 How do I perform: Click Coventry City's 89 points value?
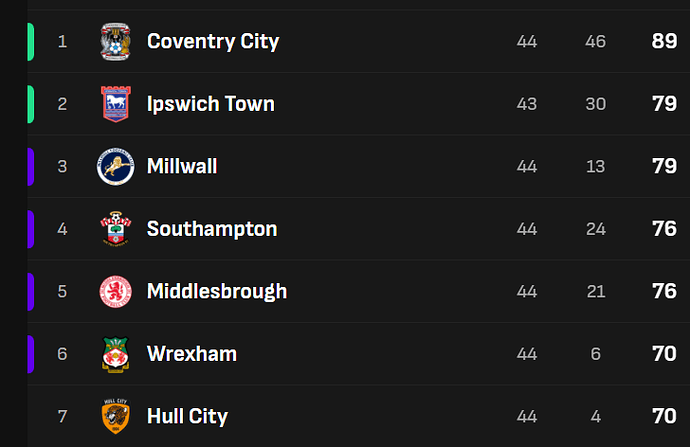tap(664, 41)
